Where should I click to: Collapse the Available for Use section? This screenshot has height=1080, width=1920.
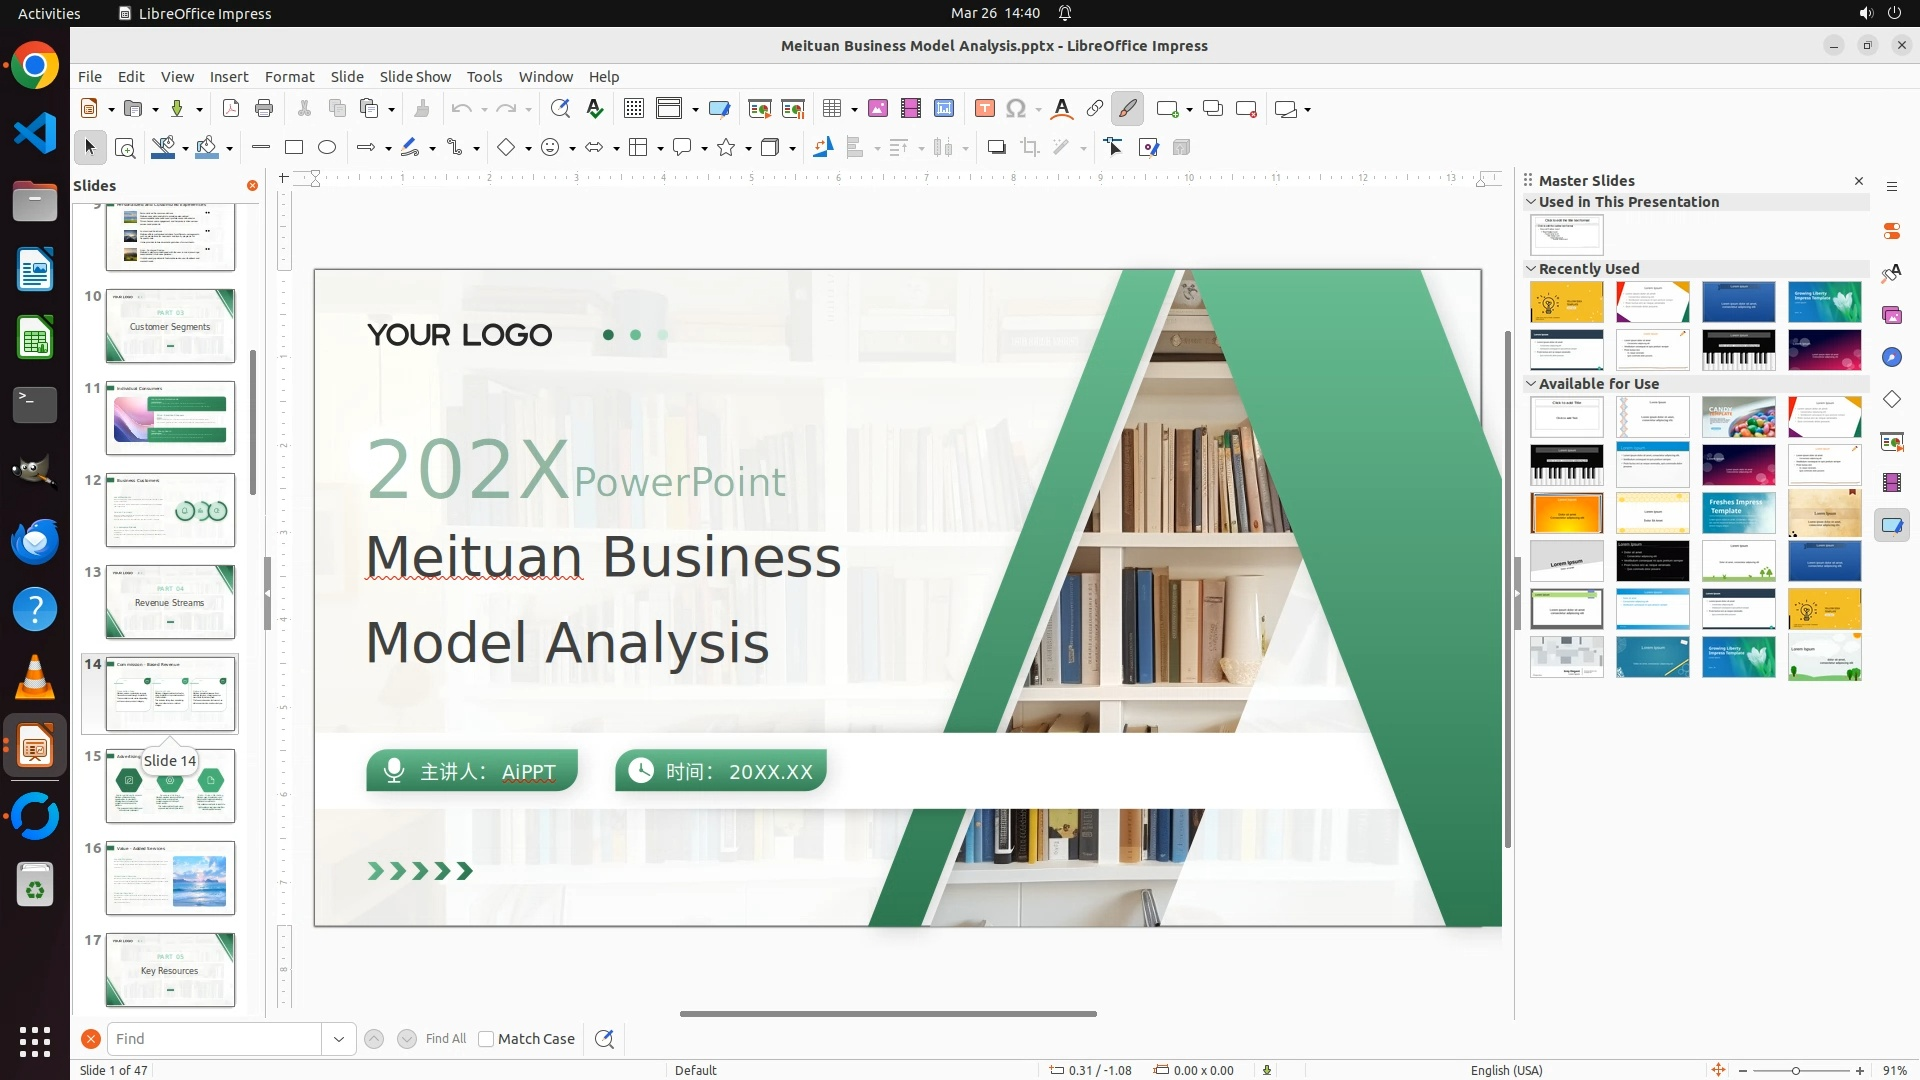click(1531, 383)
